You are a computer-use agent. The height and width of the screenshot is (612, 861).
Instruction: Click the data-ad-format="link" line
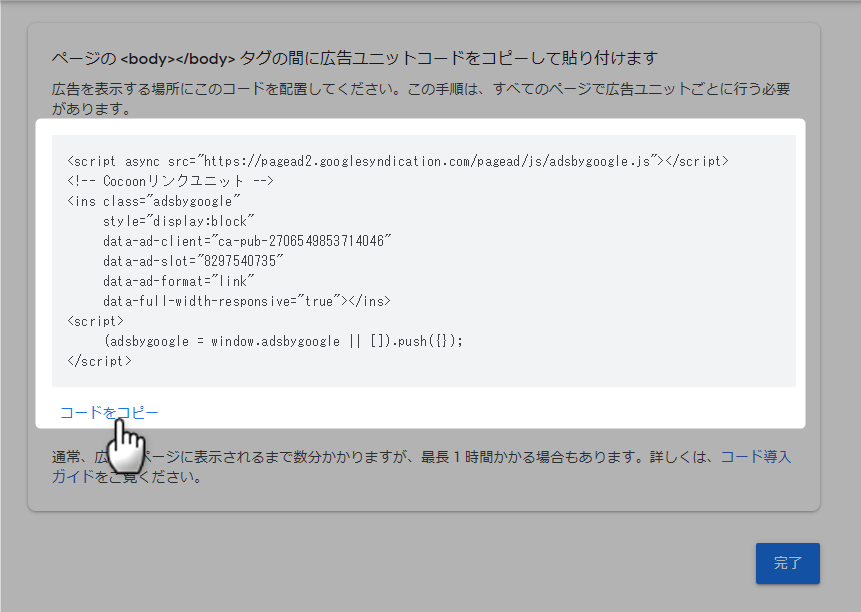tap(178, 281)
